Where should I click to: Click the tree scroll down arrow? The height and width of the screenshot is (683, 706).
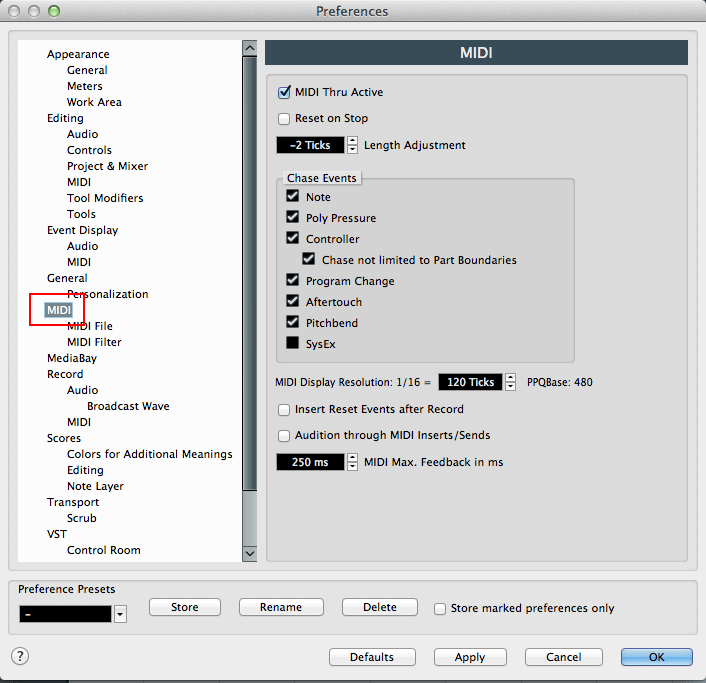pos(249,554)
